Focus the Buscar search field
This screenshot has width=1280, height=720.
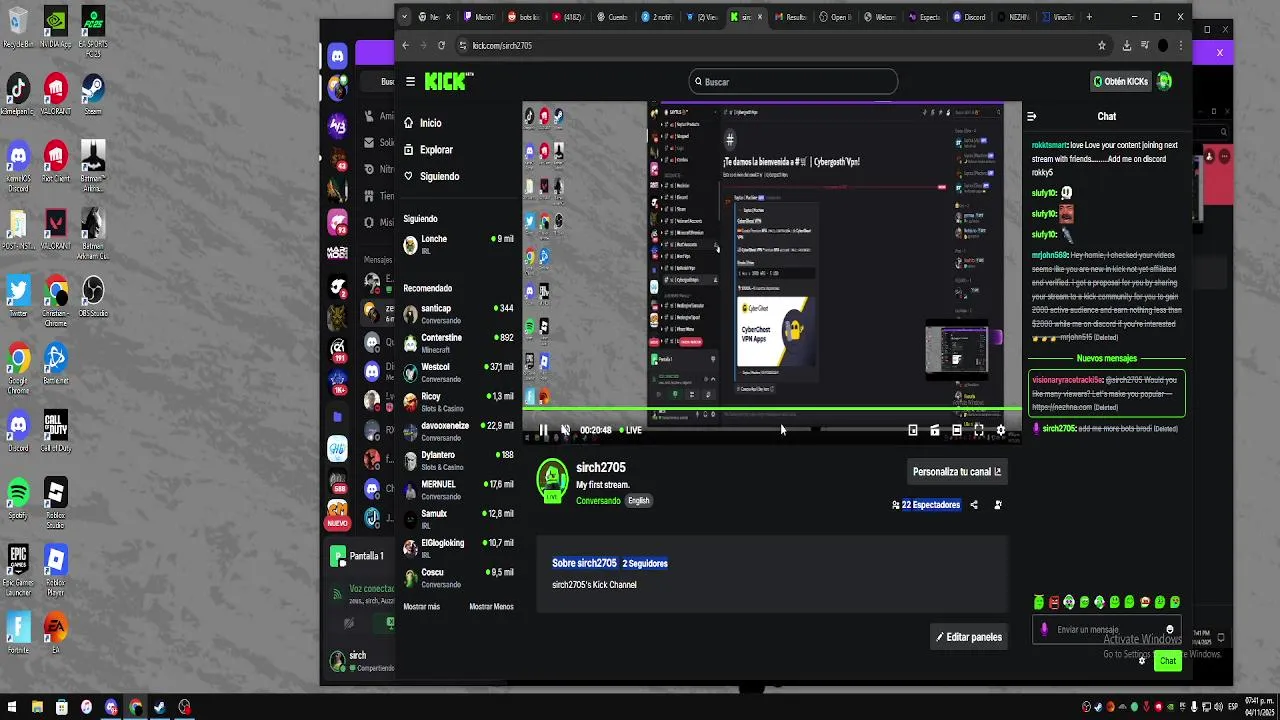tap(793, 82)
